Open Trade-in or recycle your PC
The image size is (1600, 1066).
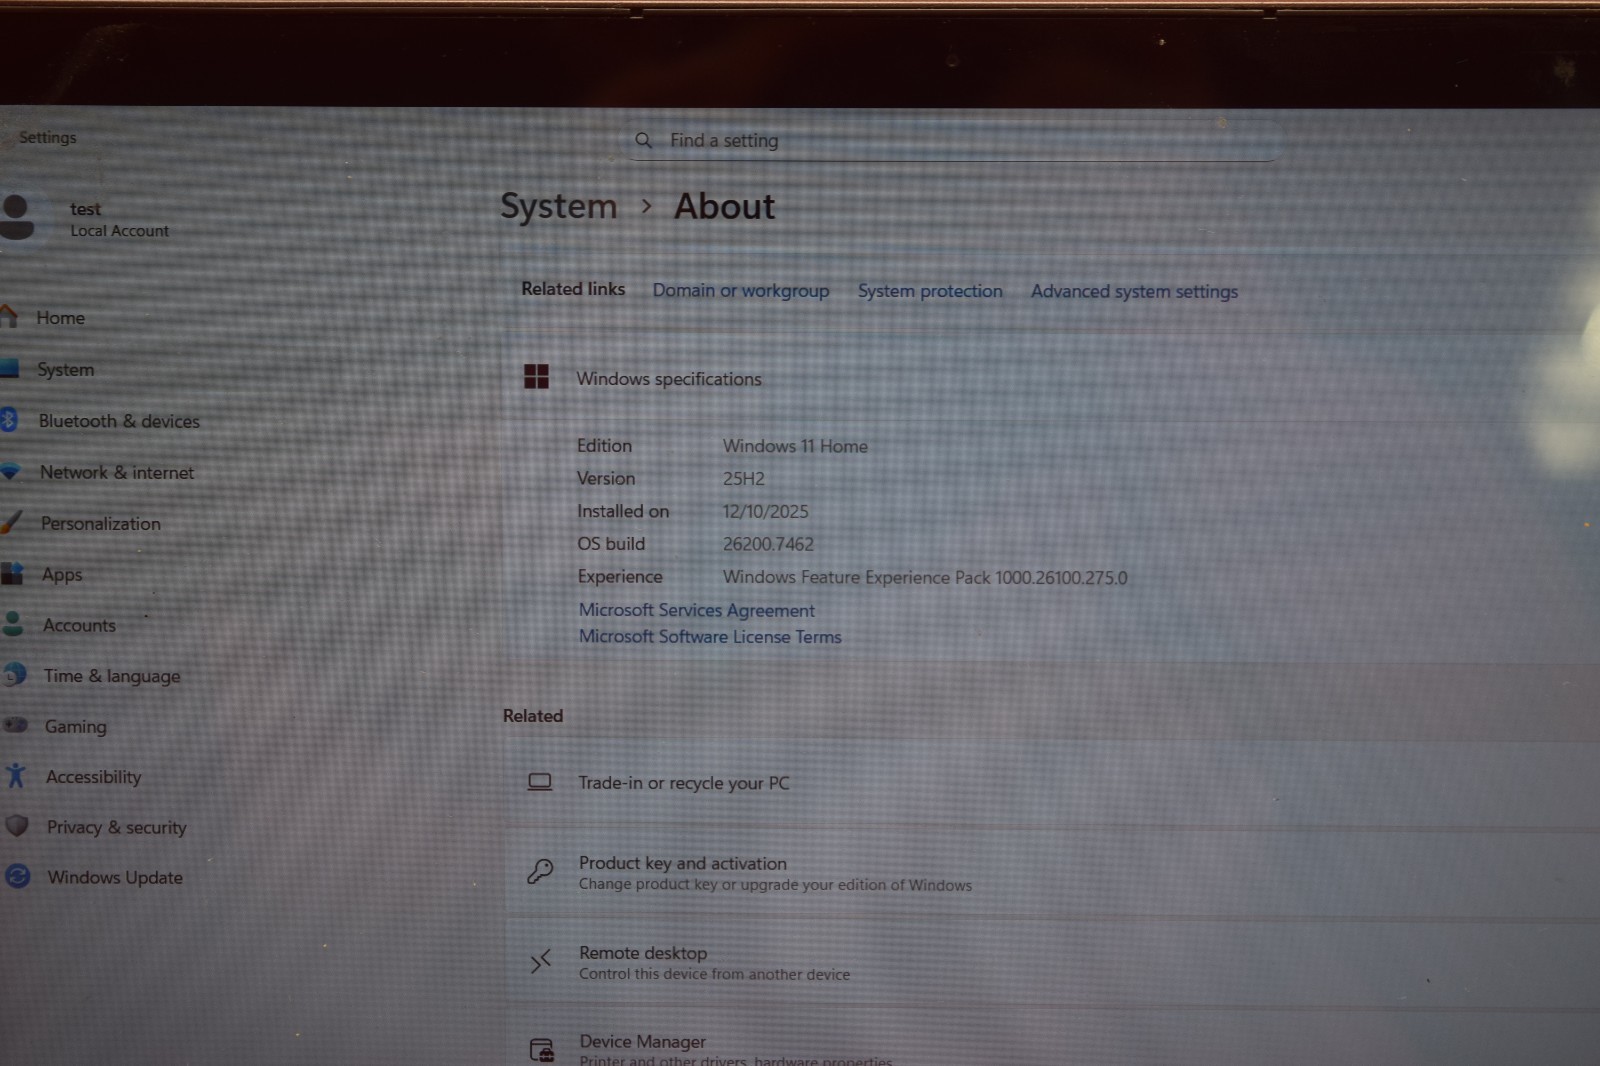pyautogui.click(x=1052, y=783)
